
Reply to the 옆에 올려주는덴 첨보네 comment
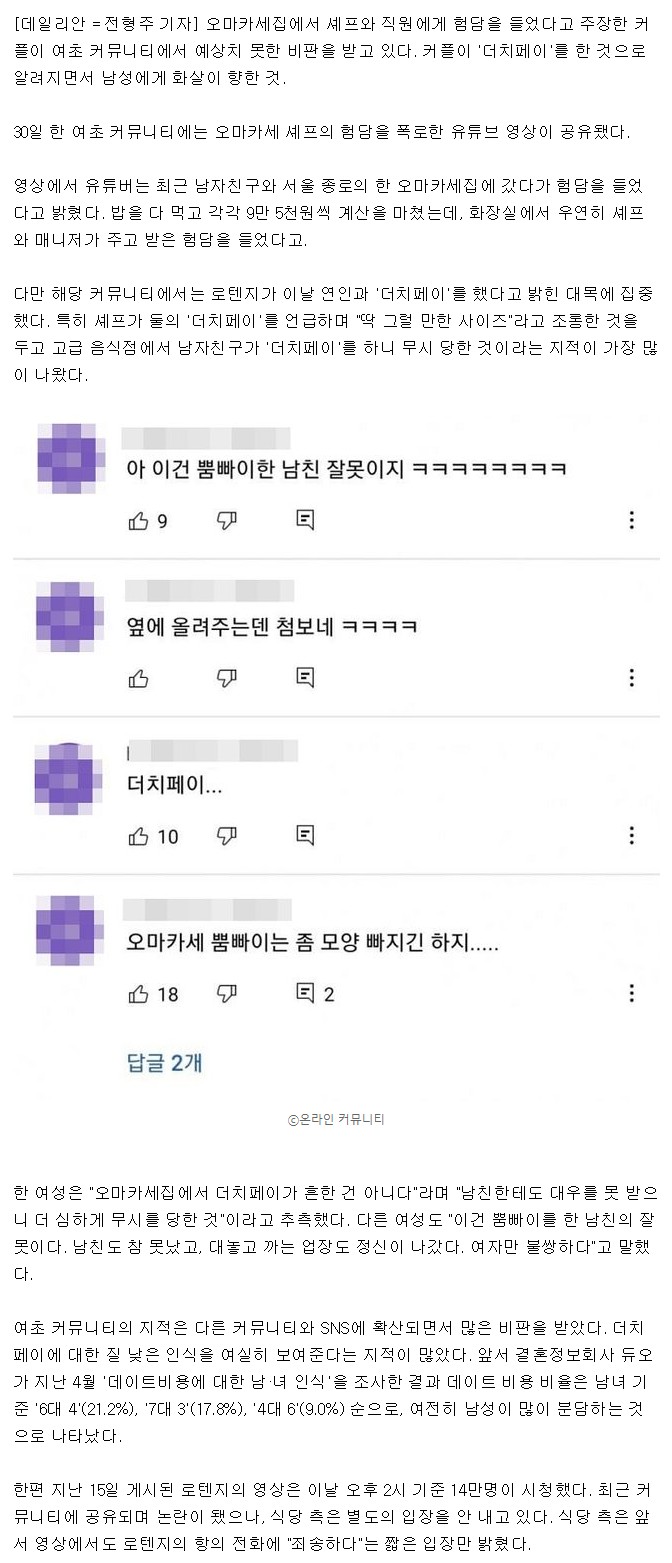point(306,678)
